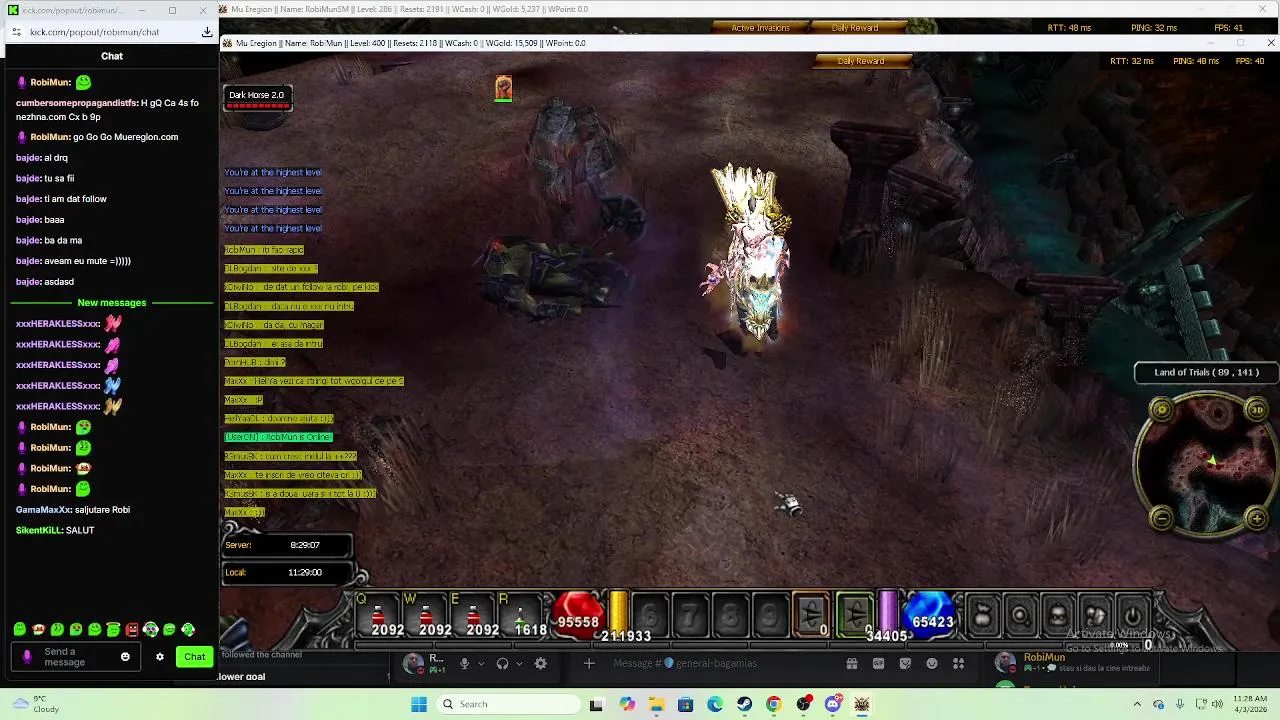Open the friends/party icon in game bar
Image resolution: width=1280 pixels, height=720 pixels.
pyautogui.click(x=1095, y=616)
